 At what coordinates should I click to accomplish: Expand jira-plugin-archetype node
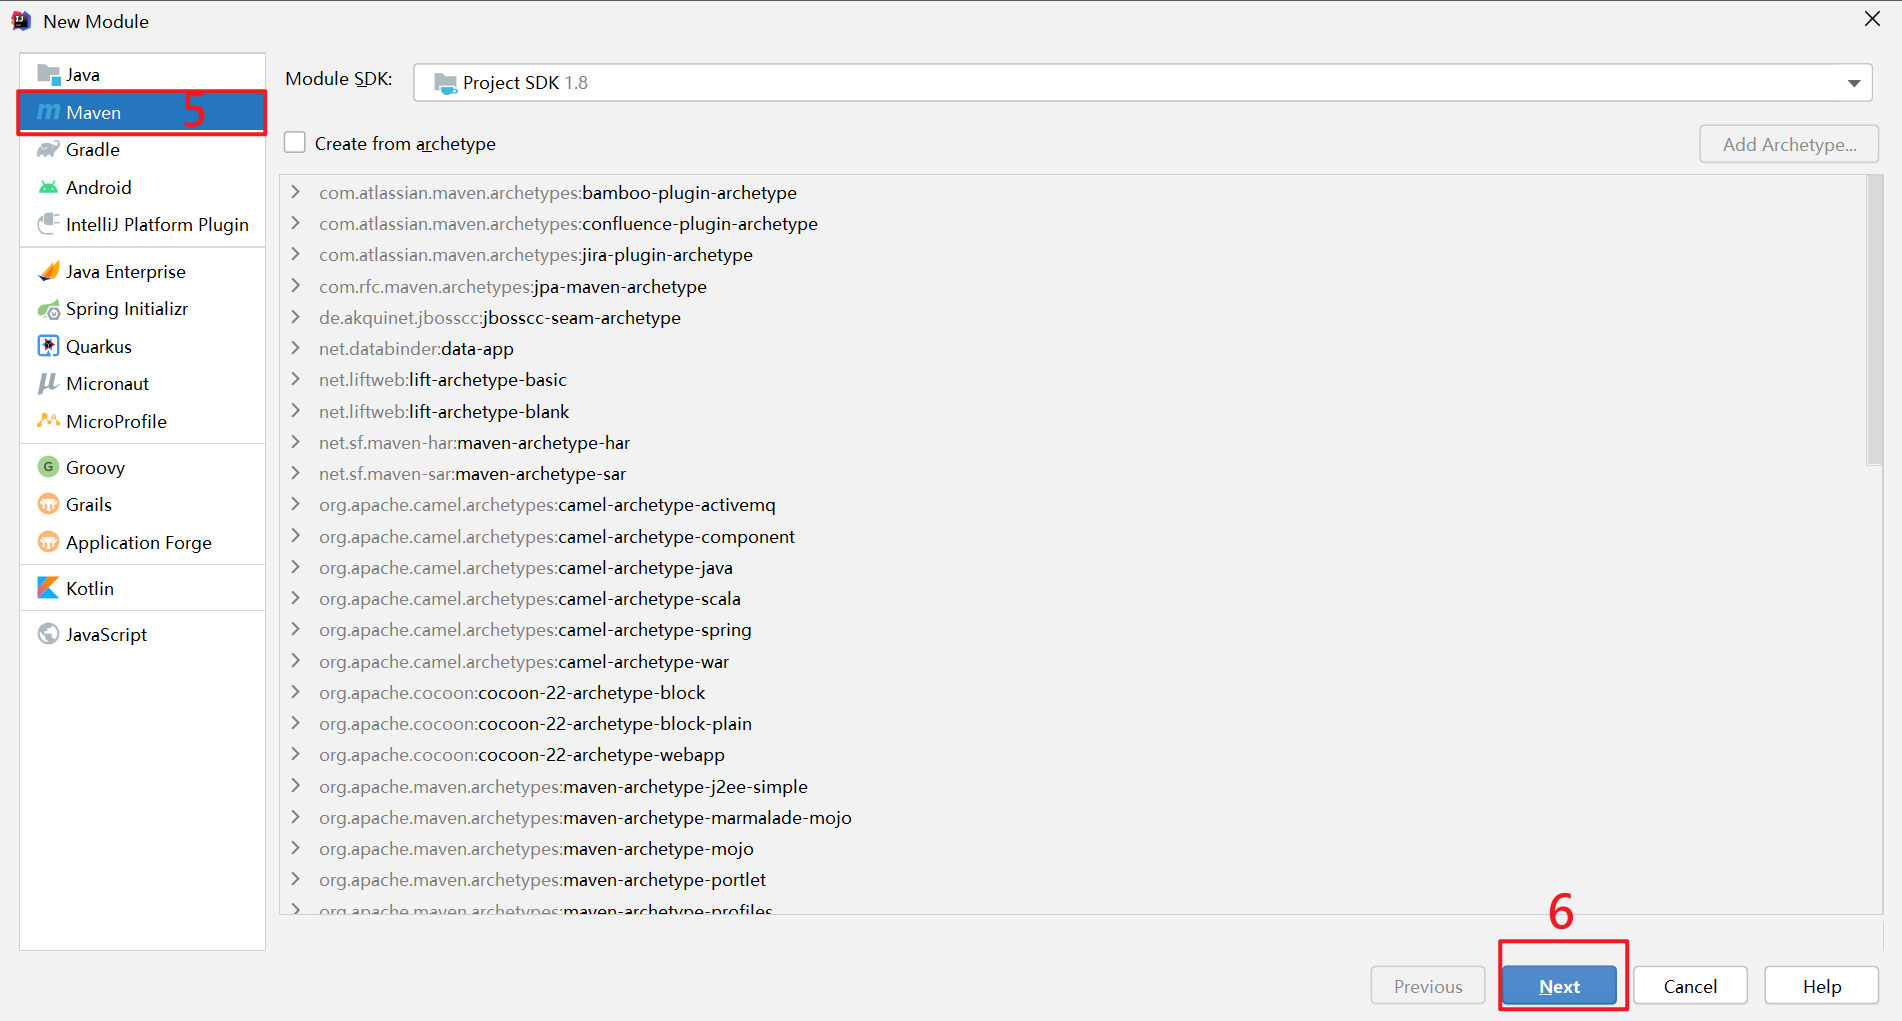pyautogui.click(x=295, y=254)
